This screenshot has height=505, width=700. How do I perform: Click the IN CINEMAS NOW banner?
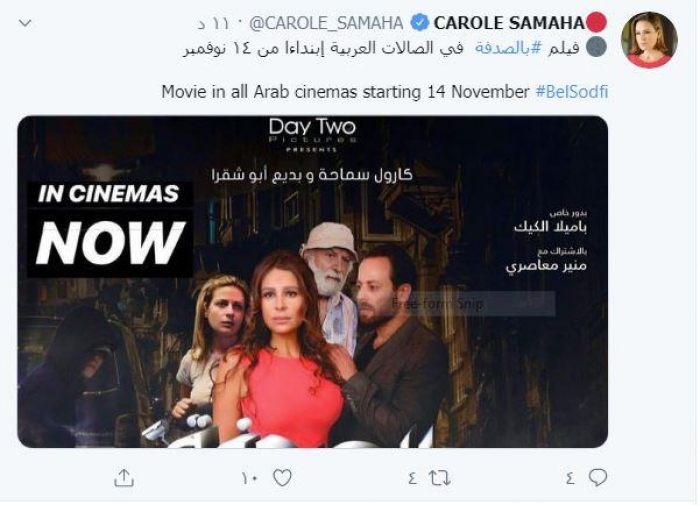coord(110,230)
